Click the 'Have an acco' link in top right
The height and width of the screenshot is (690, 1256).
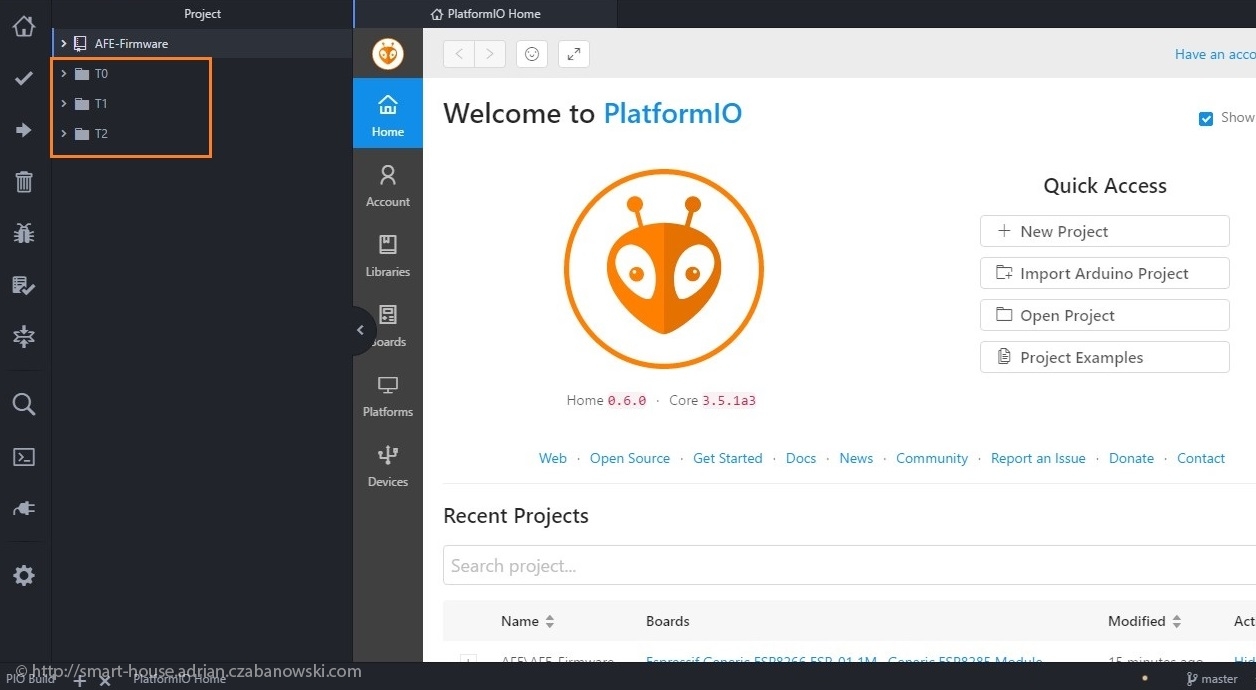click(1215, 54)
